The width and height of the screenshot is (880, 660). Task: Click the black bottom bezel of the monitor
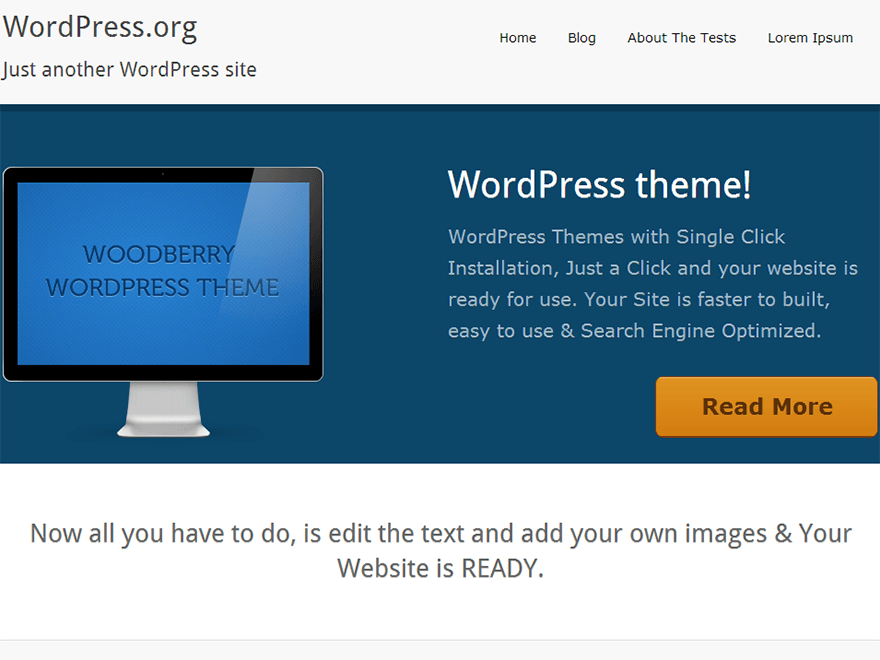coord(163,373)
